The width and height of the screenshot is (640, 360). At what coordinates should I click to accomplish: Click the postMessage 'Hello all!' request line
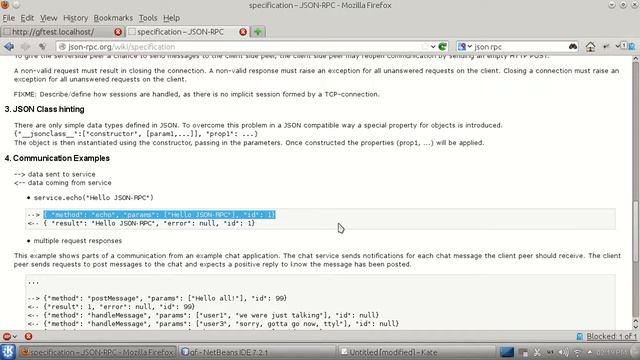pyautogui.click(x=157, y=298)
